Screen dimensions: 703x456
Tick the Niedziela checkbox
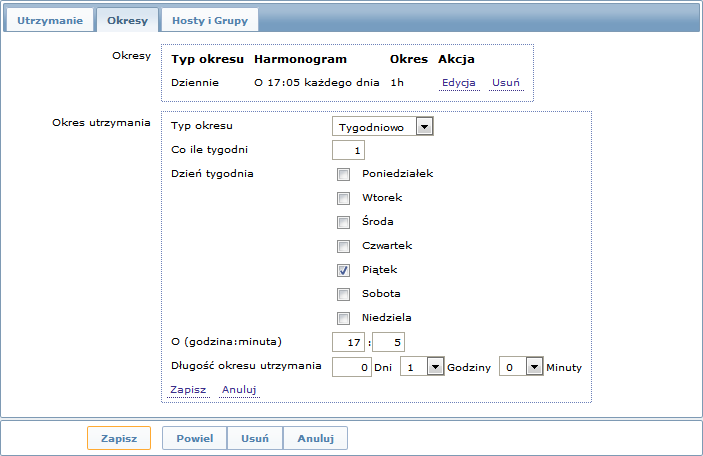(x=343, y=318)
